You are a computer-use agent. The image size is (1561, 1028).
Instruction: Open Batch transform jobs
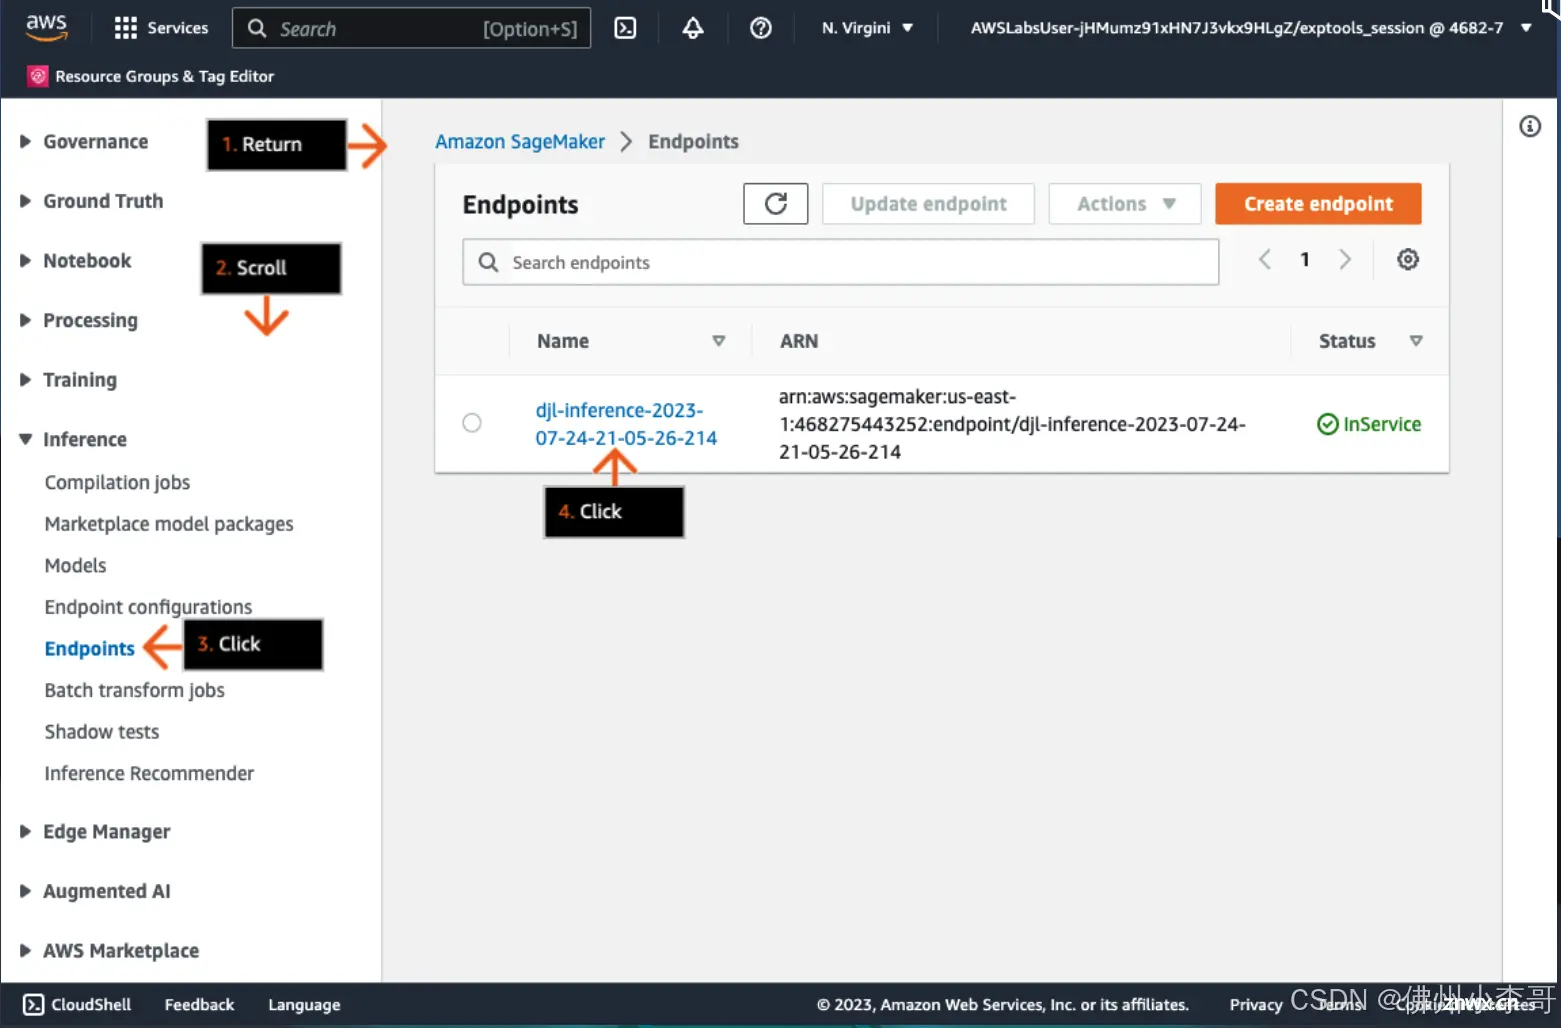point(134,690)
